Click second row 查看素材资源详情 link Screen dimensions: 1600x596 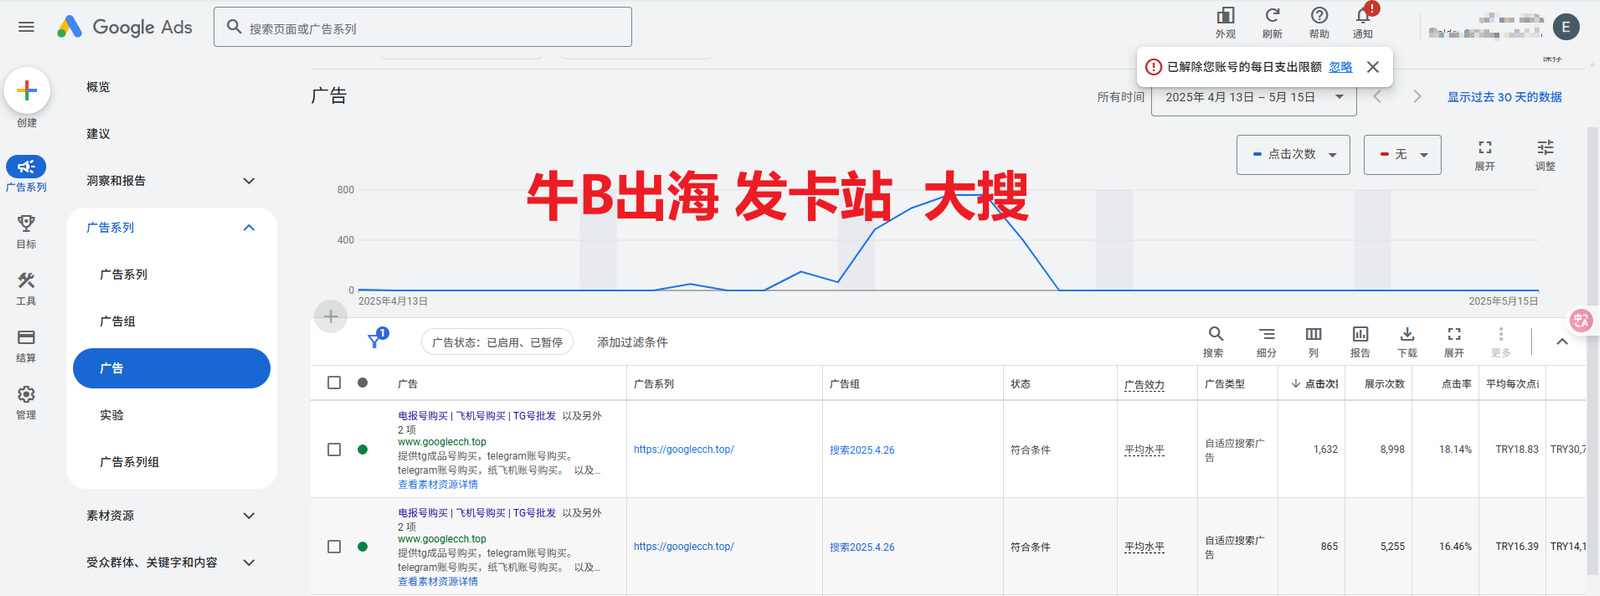438,582
